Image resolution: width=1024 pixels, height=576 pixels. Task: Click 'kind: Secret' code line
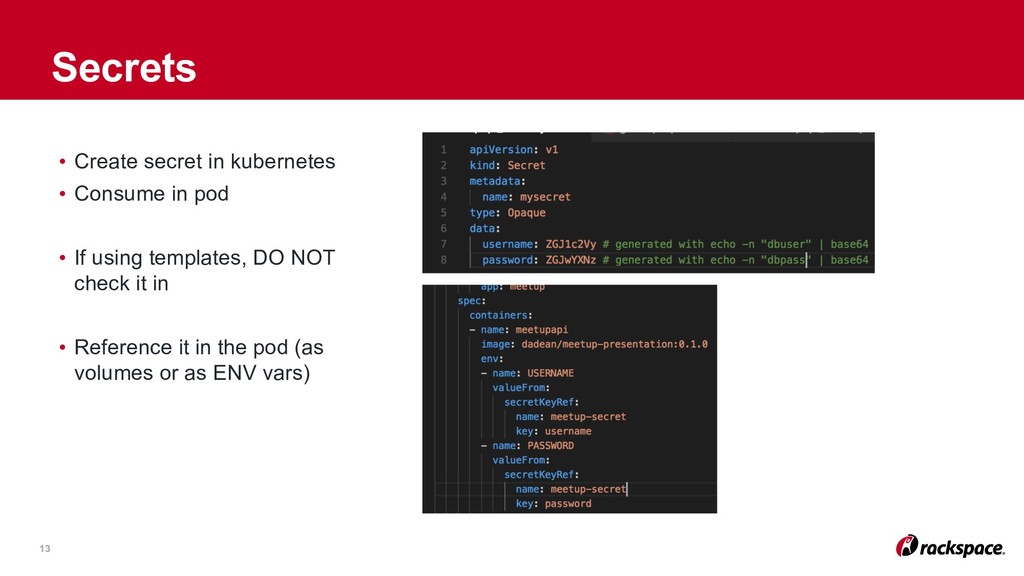coord(507,165)
